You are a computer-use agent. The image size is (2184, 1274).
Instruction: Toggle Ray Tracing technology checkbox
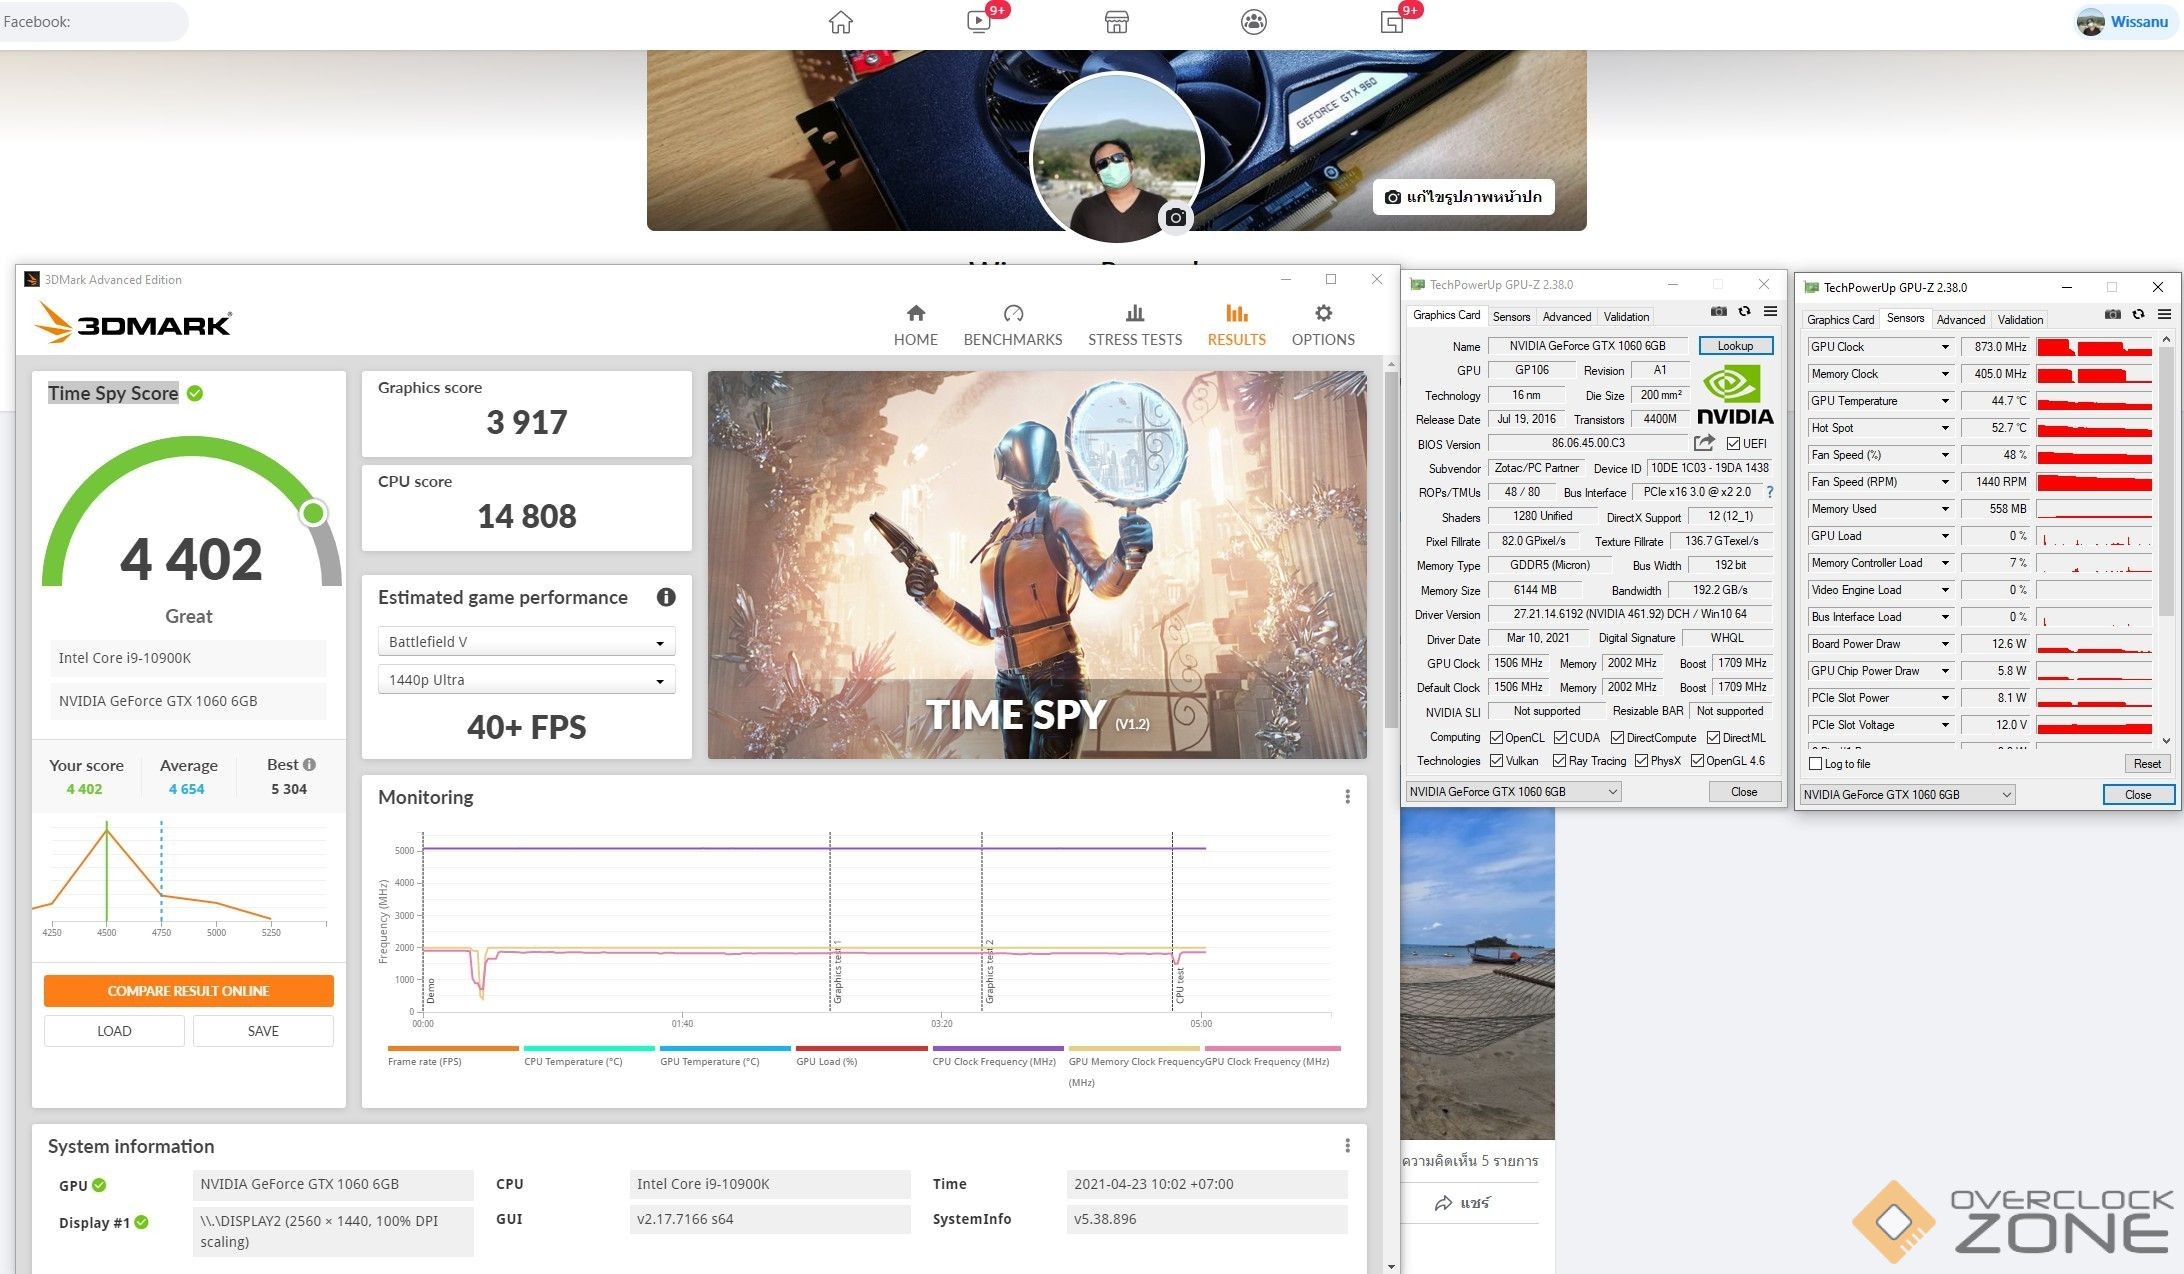click(1559, 761)
